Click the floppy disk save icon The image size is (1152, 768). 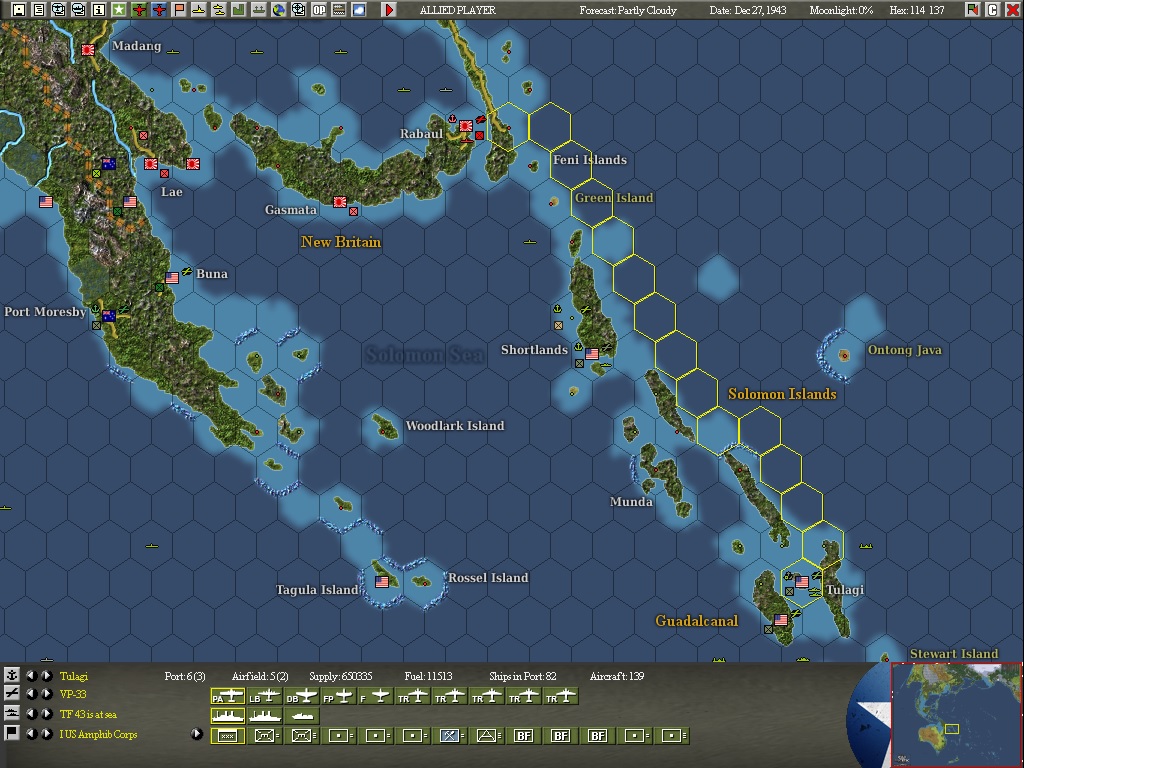19,10
